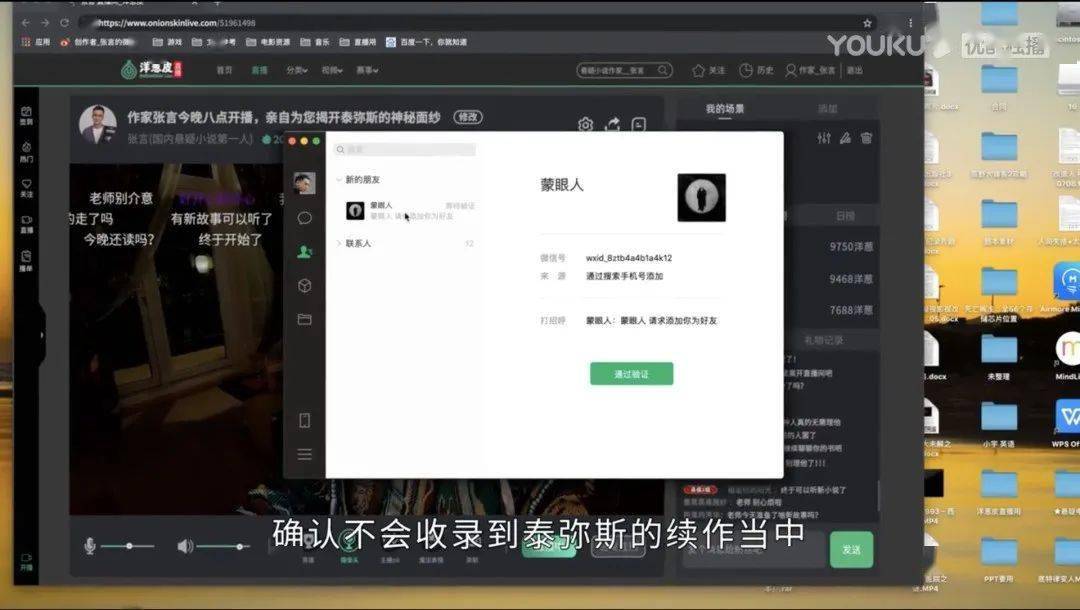1080x610 pixels.
Task: Open the 电影资源 bookmark folder
Action: [268, 42]
